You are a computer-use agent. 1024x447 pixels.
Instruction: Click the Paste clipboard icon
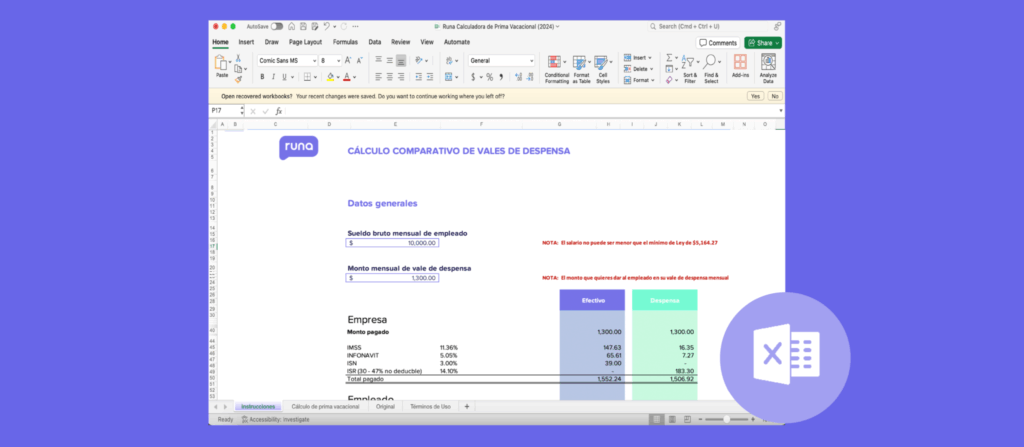221,63
